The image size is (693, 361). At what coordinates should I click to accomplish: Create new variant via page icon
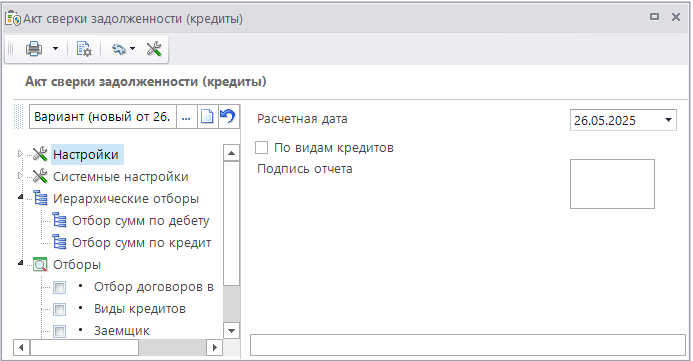pos(207,117)
